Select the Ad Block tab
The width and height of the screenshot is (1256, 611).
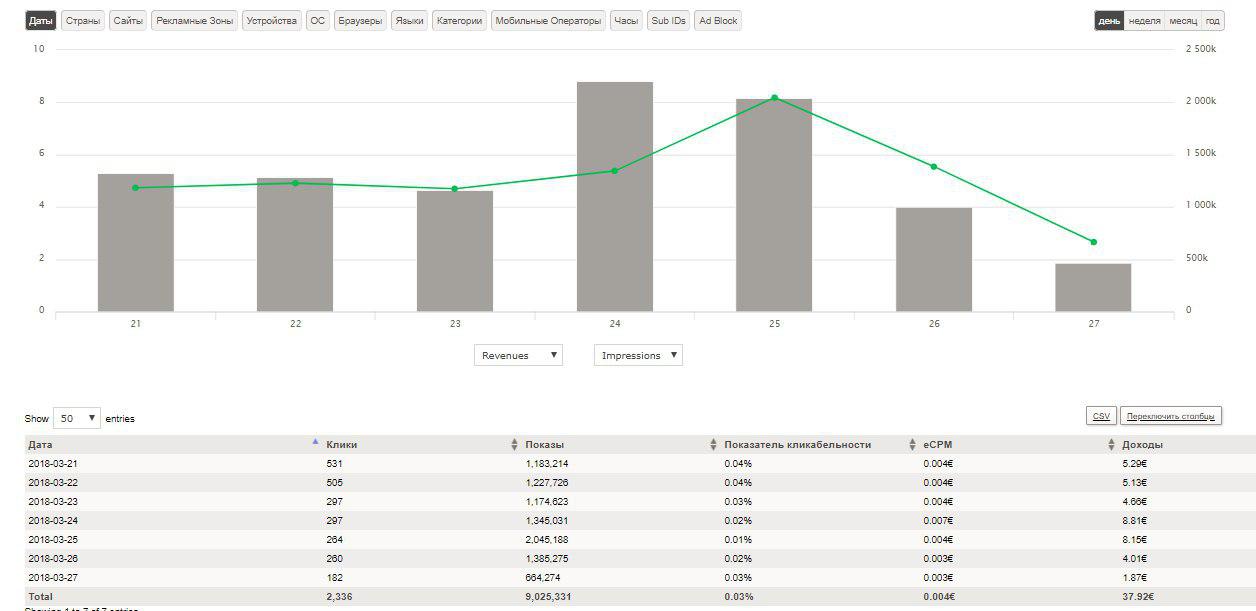pyautogui.click(x=718, y=21)
